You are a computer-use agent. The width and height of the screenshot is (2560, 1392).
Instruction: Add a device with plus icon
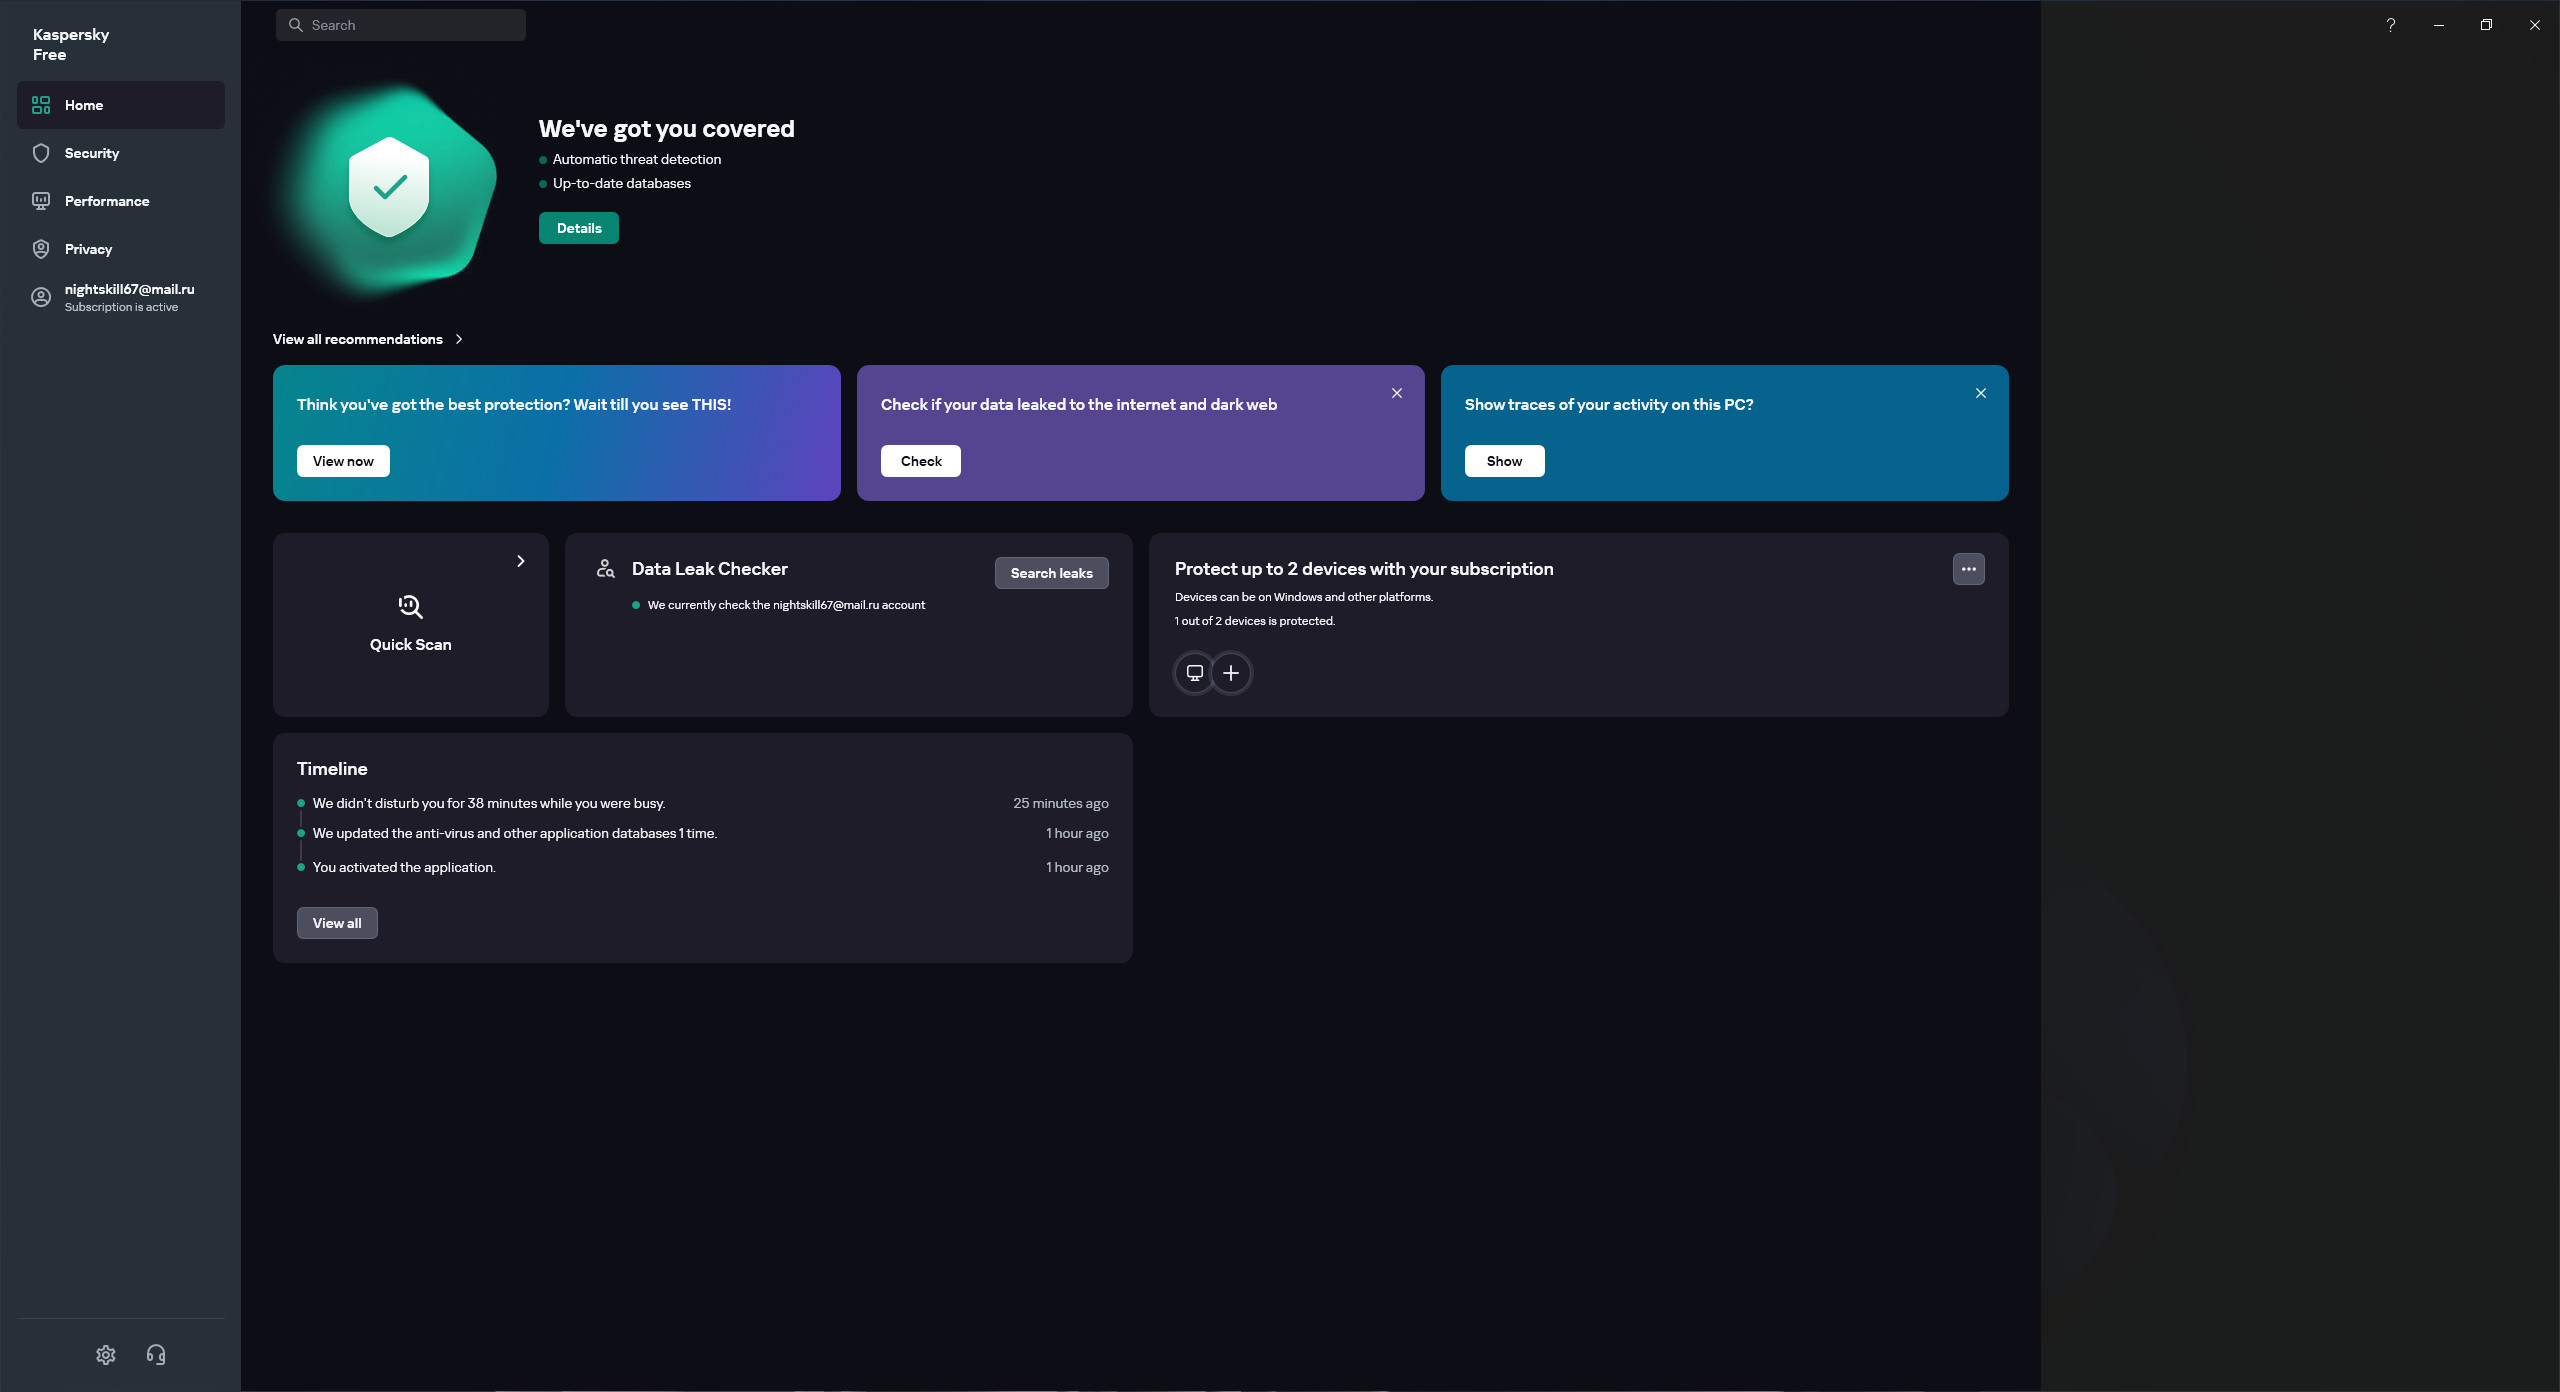[x=1231, y=673]
